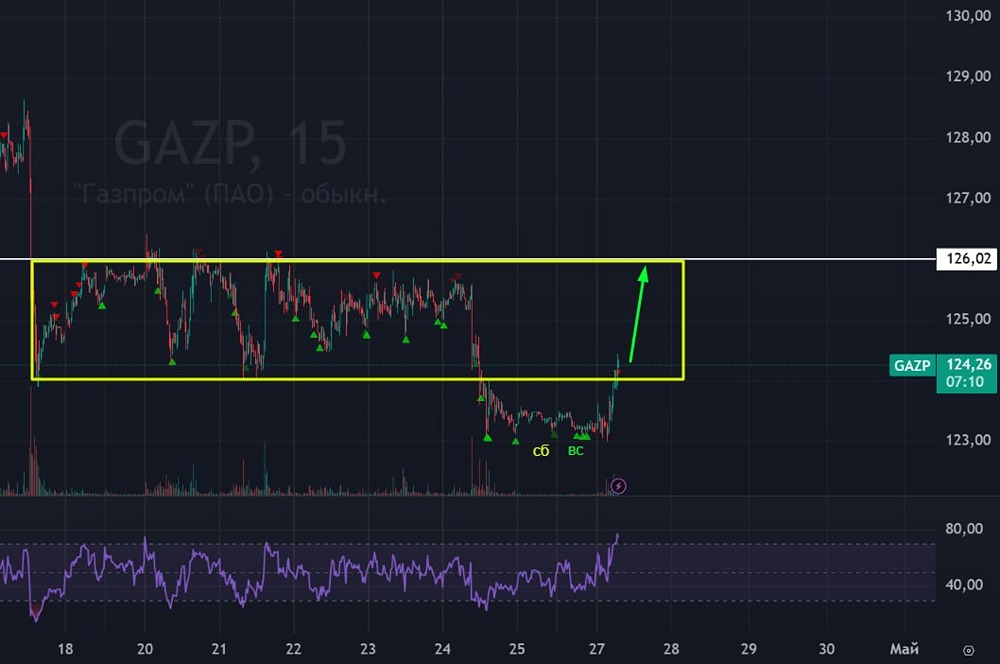
Task: Click date label 25 on time axis
Action: coord(517,649)
